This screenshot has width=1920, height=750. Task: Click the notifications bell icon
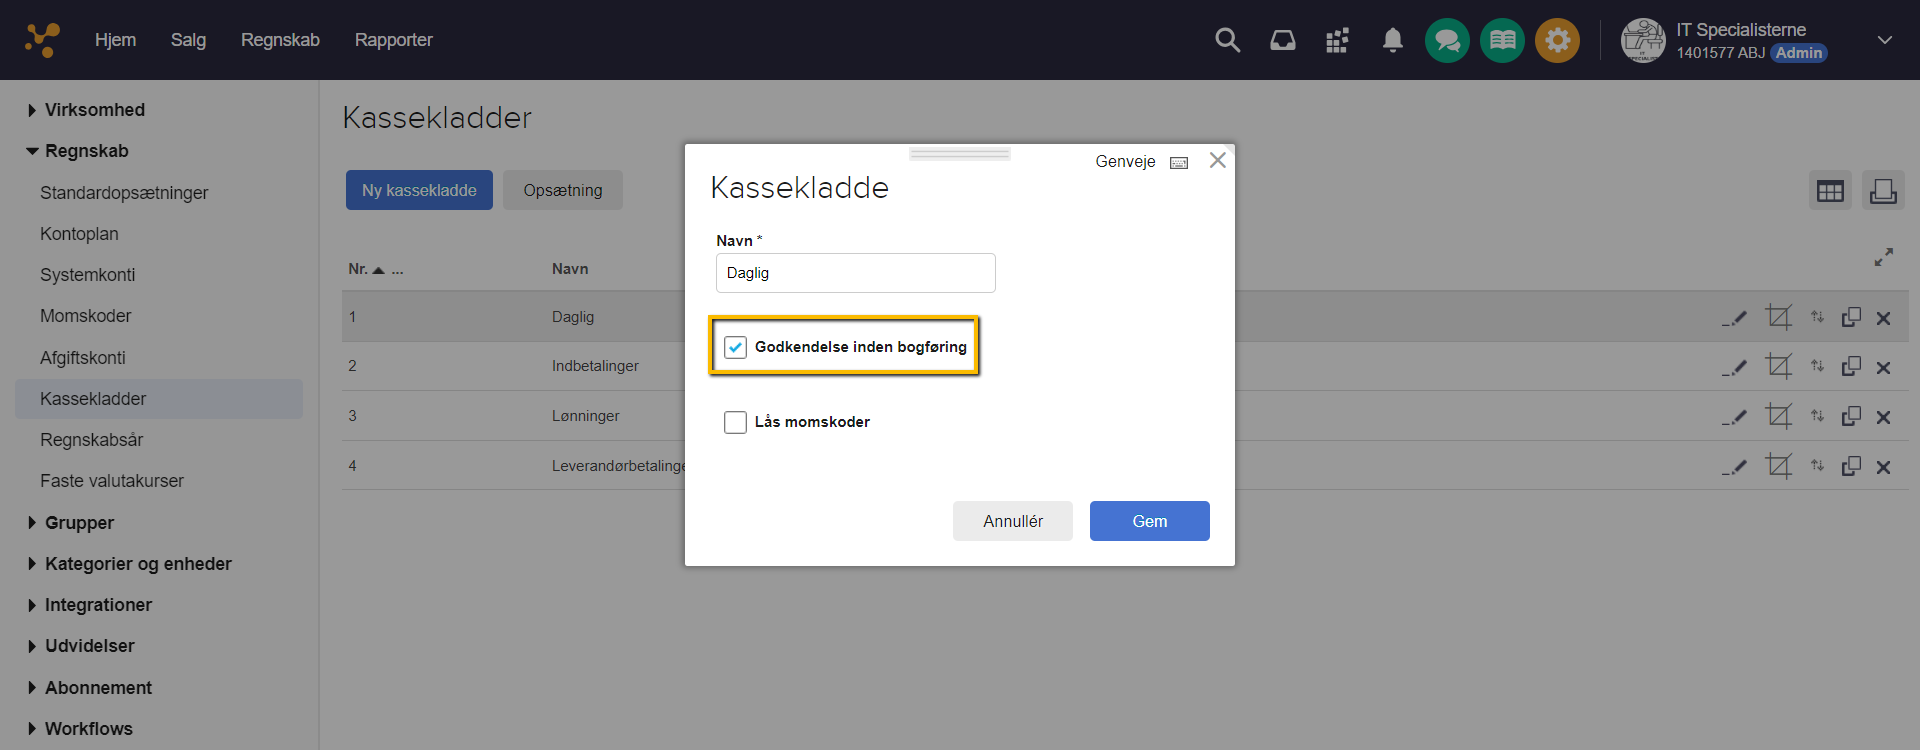pyautogui.click(x=1392, y=40)
